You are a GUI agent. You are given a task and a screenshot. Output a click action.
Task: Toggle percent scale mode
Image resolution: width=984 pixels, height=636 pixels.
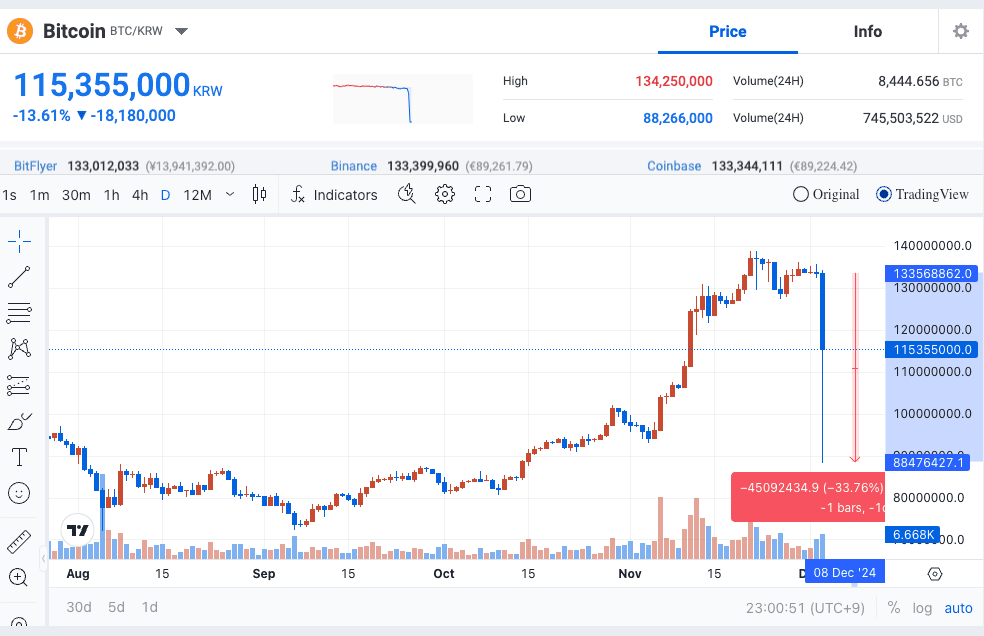tap(894, 608)
